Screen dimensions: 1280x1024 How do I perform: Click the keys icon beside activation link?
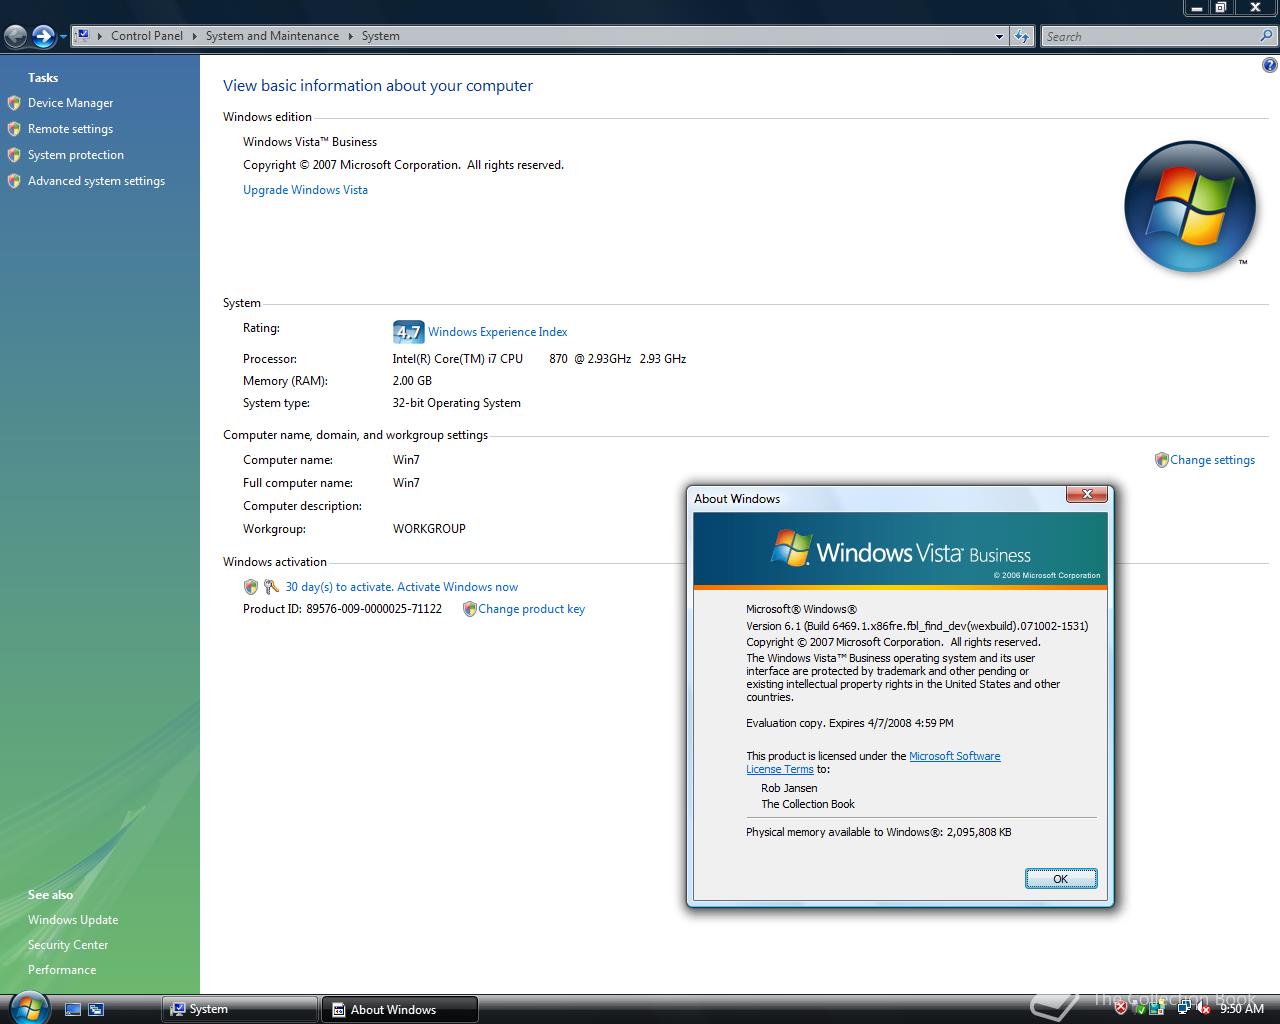(x=271, y=587)
